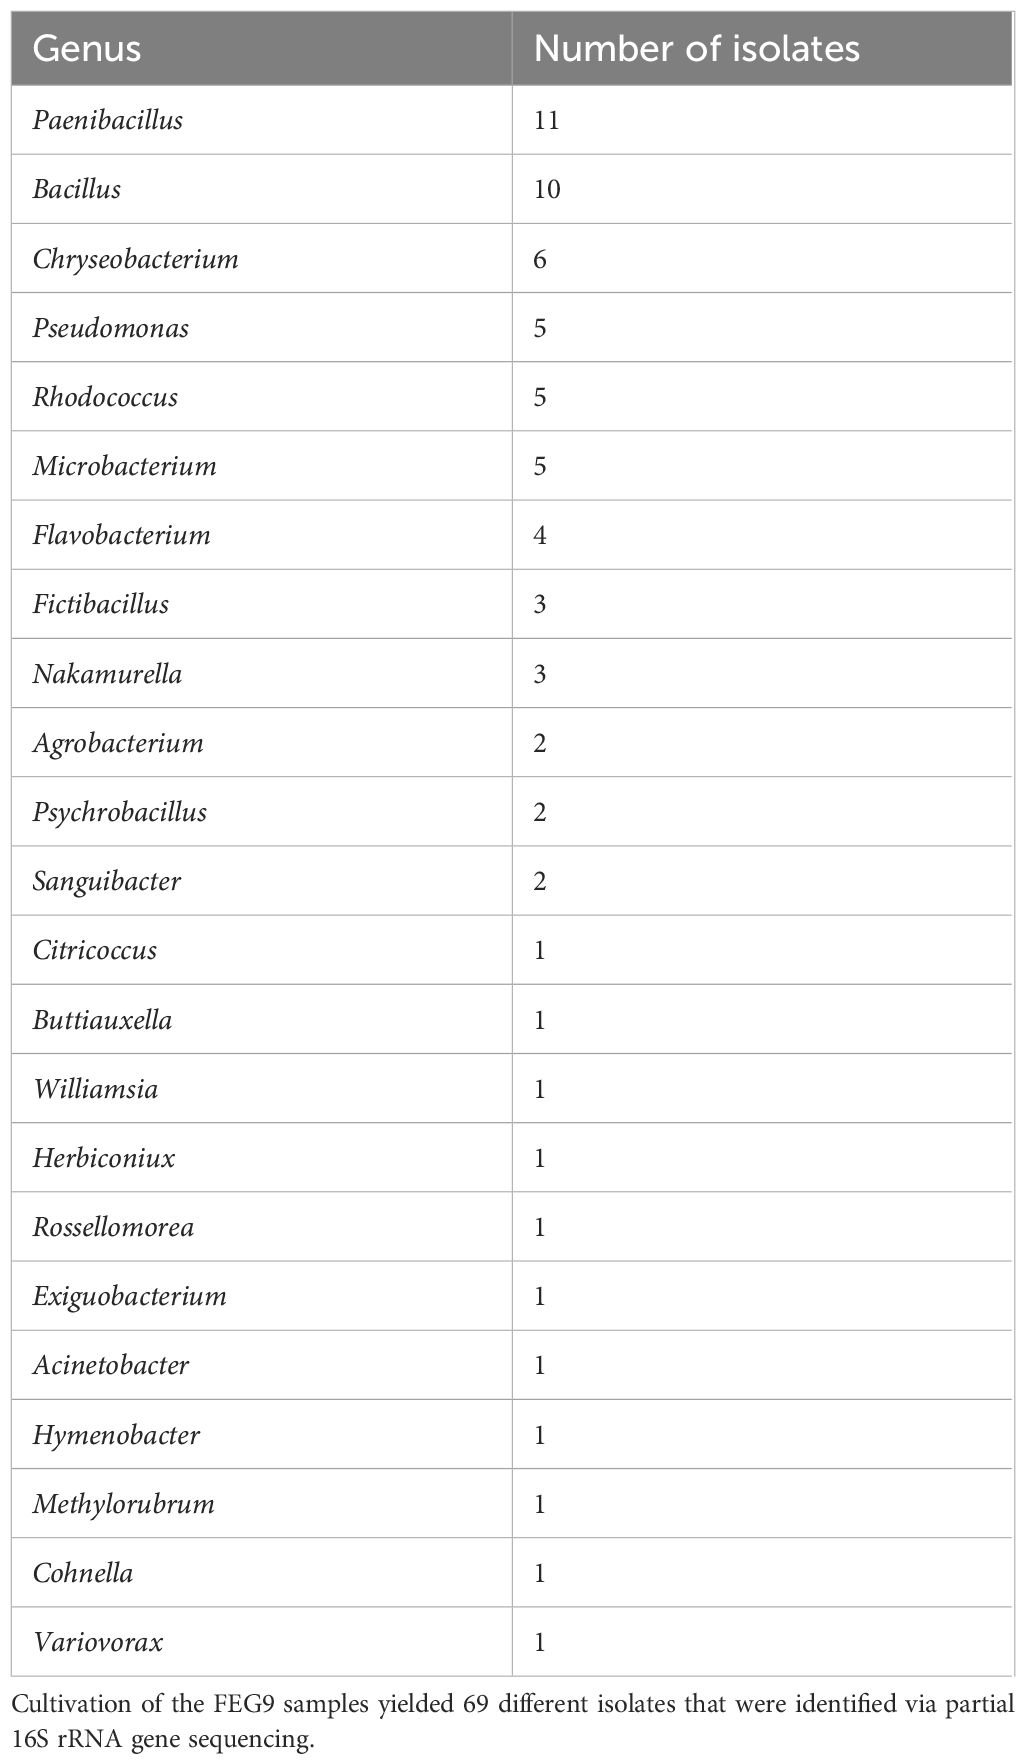Click the isolate count 11
This screenshot has height=1764, width=1026.
[546, 121]
